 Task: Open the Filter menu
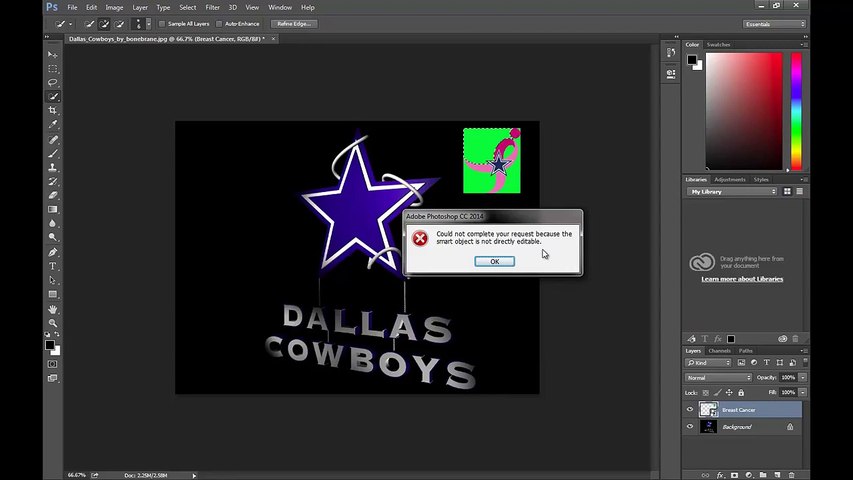212,8
